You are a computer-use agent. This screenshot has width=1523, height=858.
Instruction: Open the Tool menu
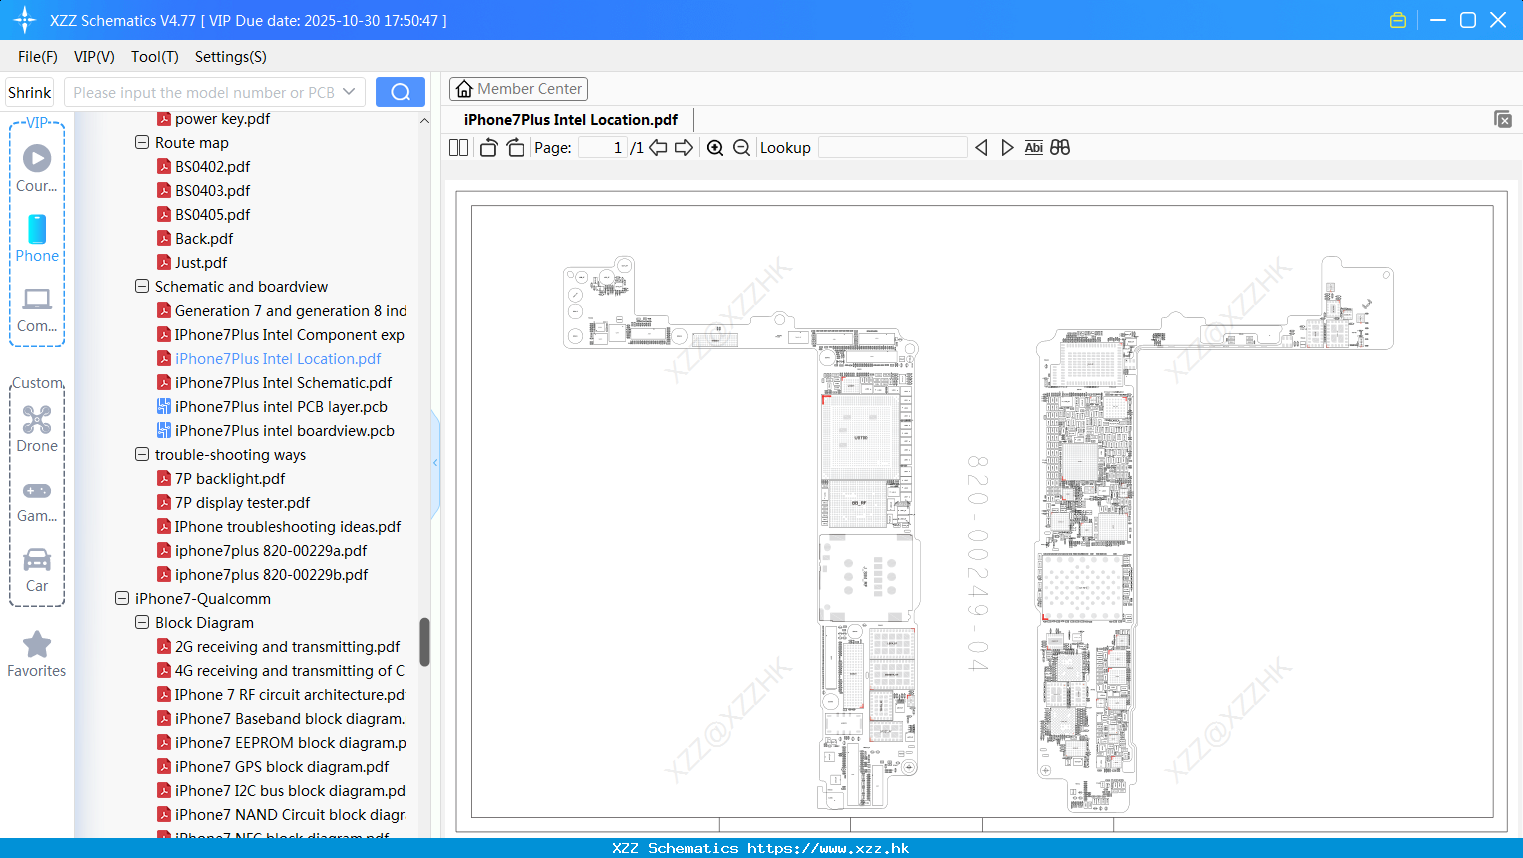tap(155, 57)
